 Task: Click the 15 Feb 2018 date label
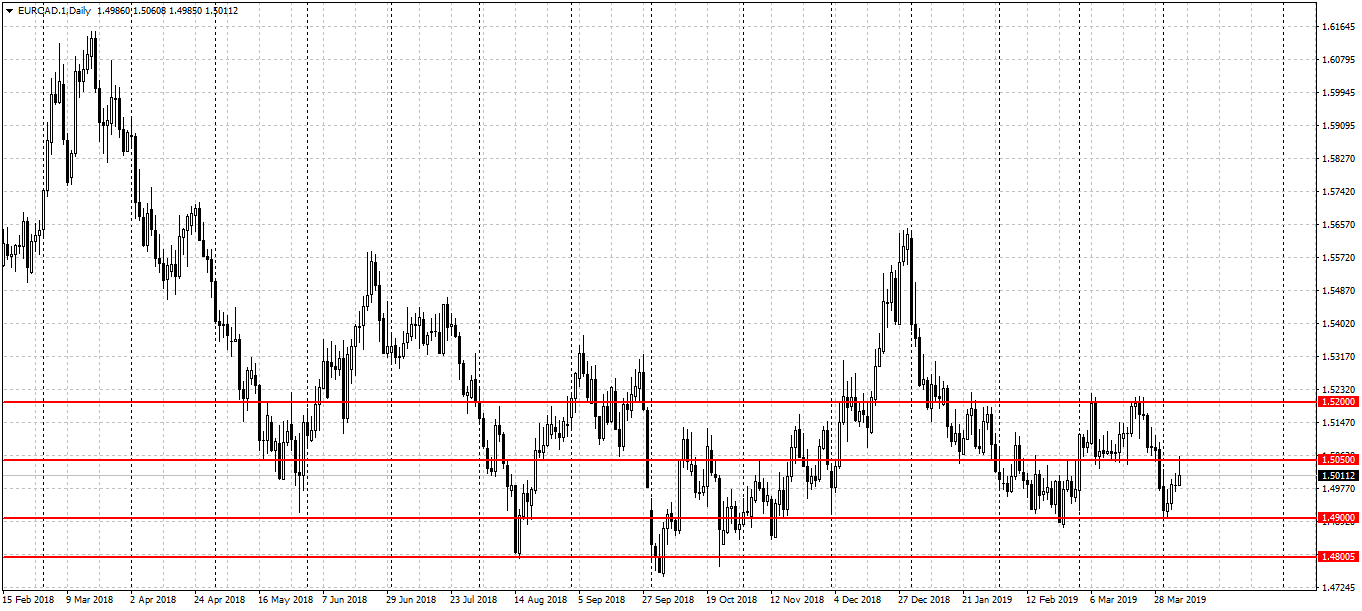click(x=29, y=600)
